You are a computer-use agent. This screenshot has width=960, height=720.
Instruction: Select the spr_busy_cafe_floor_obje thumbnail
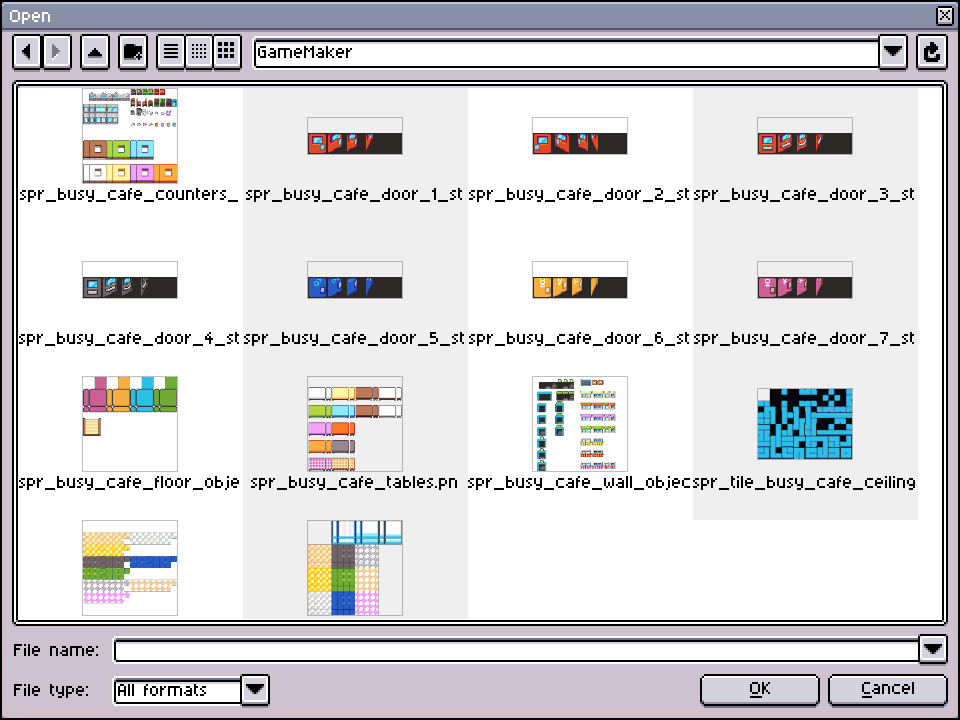pyautogui.click(x=130, y=424)
